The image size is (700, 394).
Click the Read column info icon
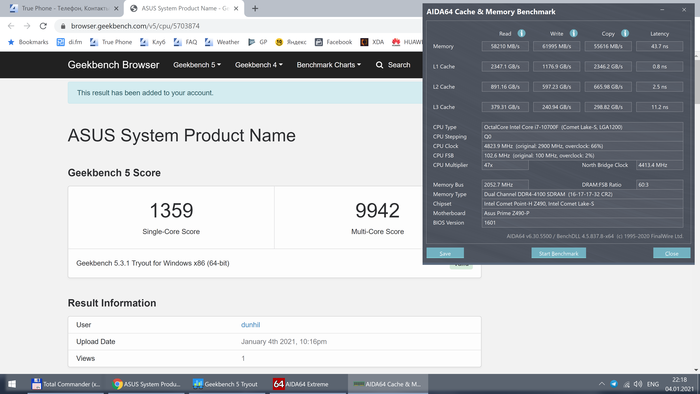(x=521, y=33)
